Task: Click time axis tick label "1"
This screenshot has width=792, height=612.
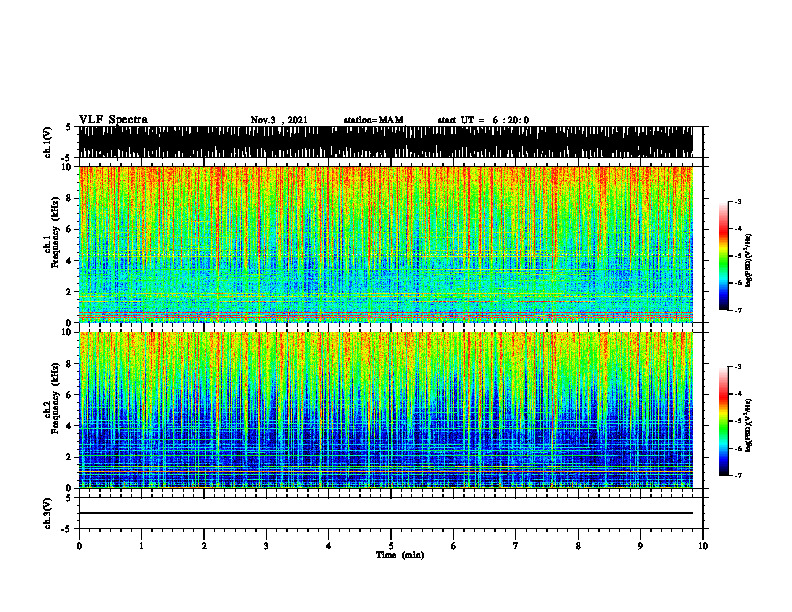Action: click(141, 546)
